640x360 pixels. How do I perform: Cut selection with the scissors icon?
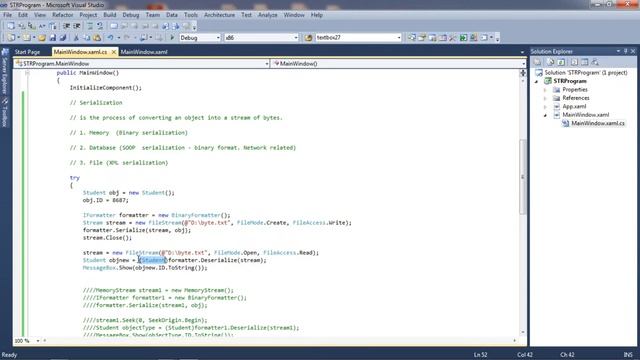coord(76,38)
